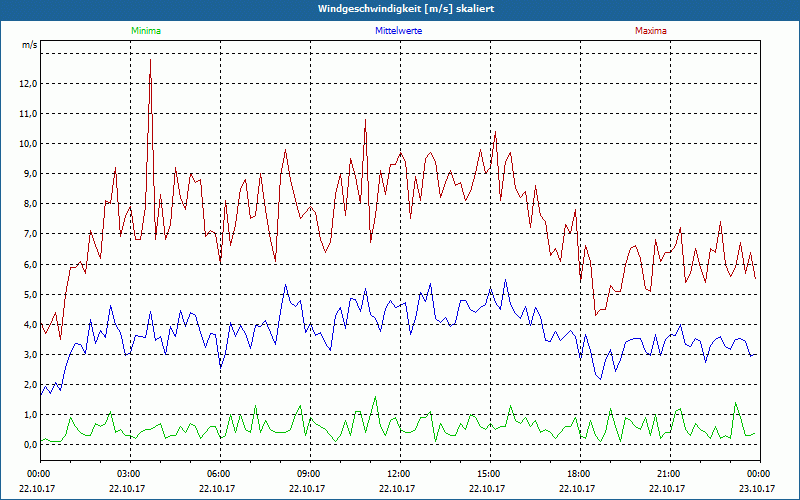Click the '0,0' y-axis value
The image size is (800, 500).
point(30,445)
